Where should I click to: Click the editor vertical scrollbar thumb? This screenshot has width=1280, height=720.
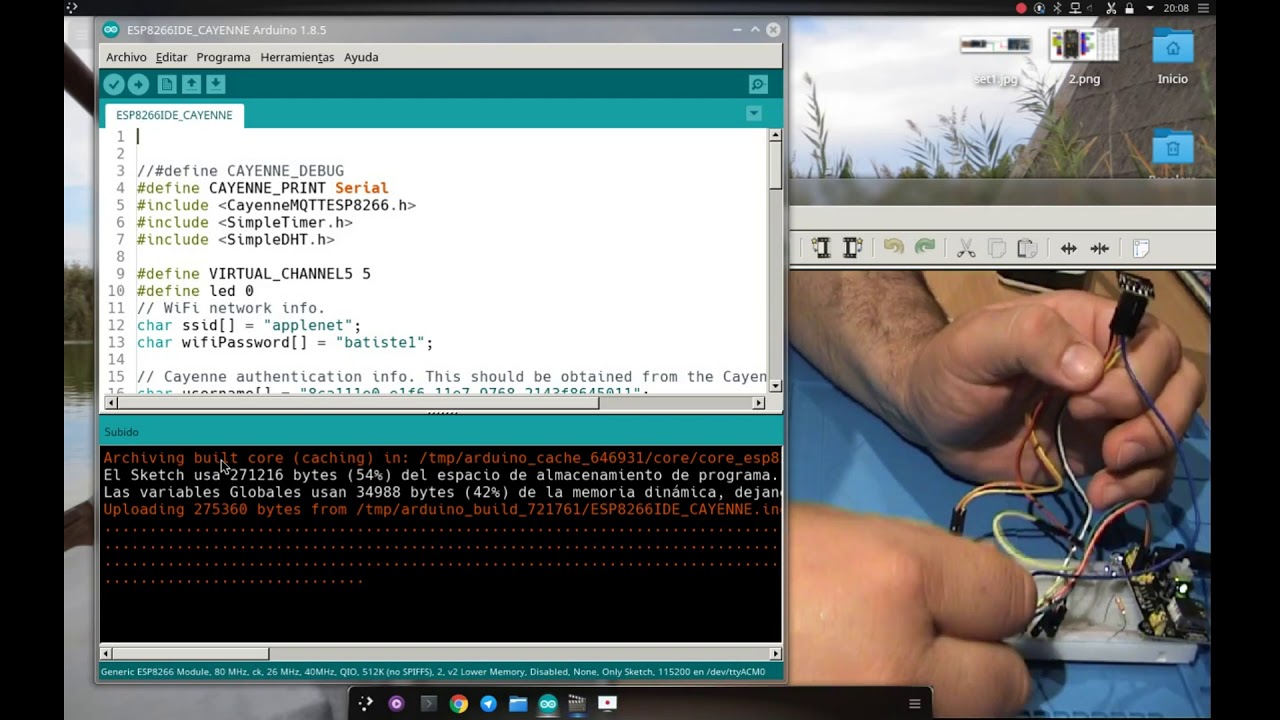pyautogui.click(x=775, y=165)
